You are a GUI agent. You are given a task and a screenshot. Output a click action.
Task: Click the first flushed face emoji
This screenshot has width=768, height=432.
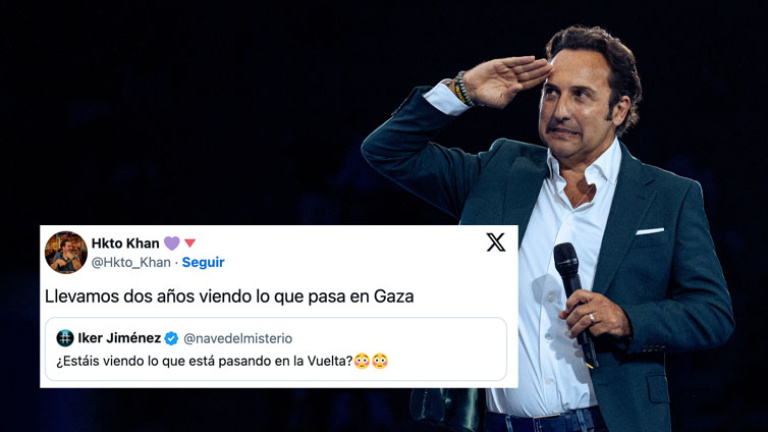tap(361, 361)
